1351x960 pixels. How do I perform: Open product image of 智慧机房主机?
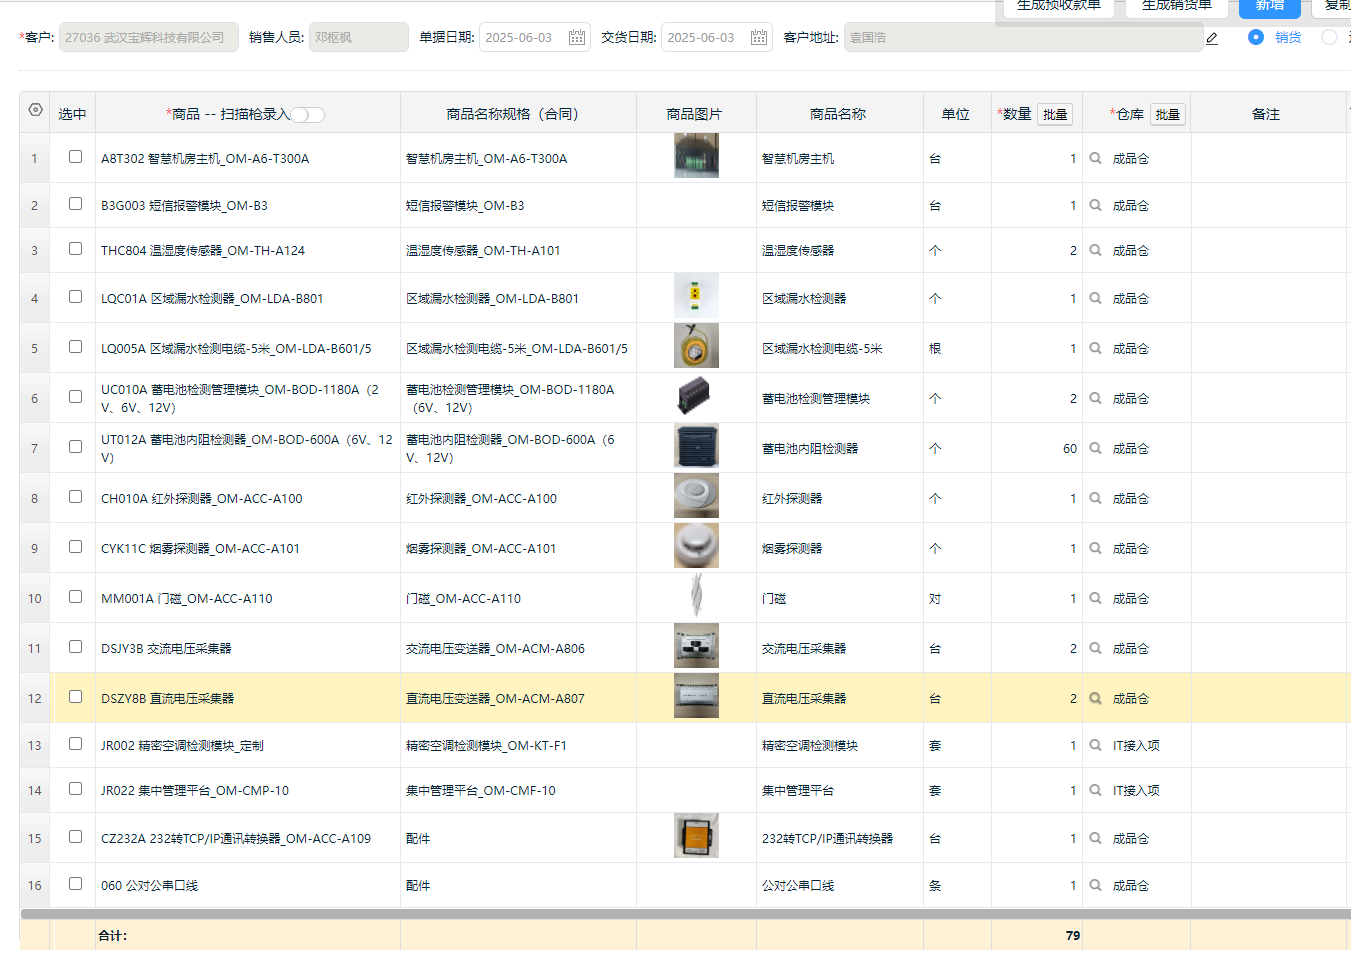pyautogui.click(x=696, y=156)
